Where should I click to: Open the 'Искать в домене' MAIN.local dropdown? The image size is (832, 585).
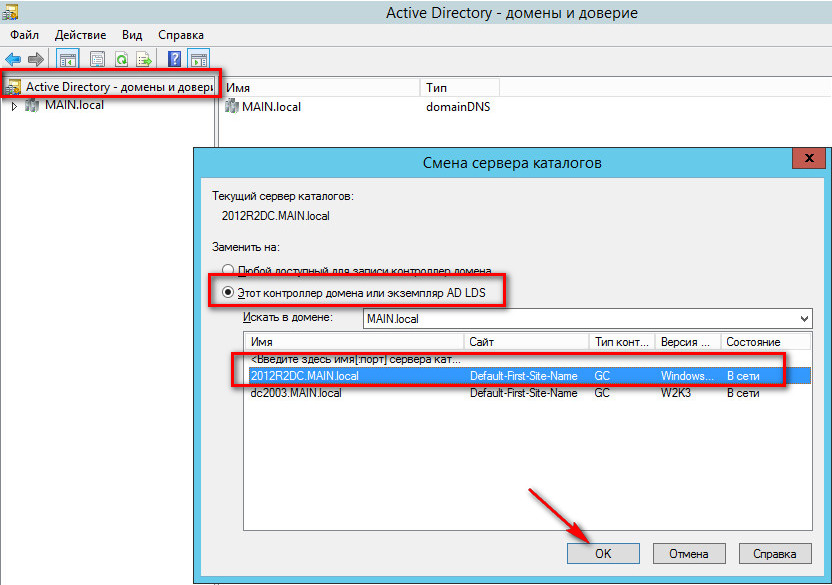tap(588, 319)
